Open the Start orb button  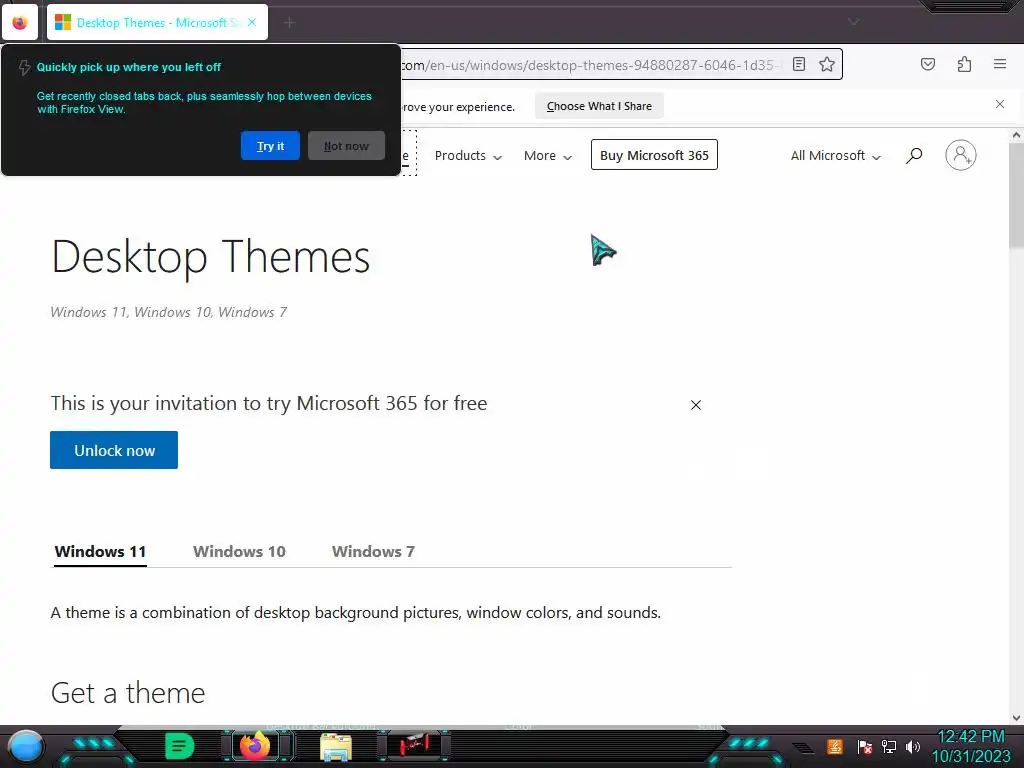[x=25, y=746]
